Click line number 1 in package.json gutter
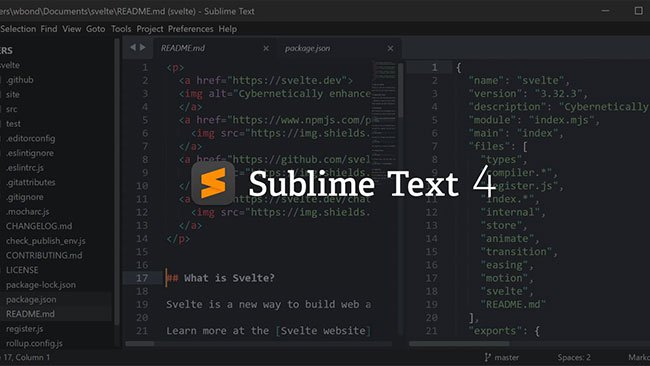 tap(434, 68)
